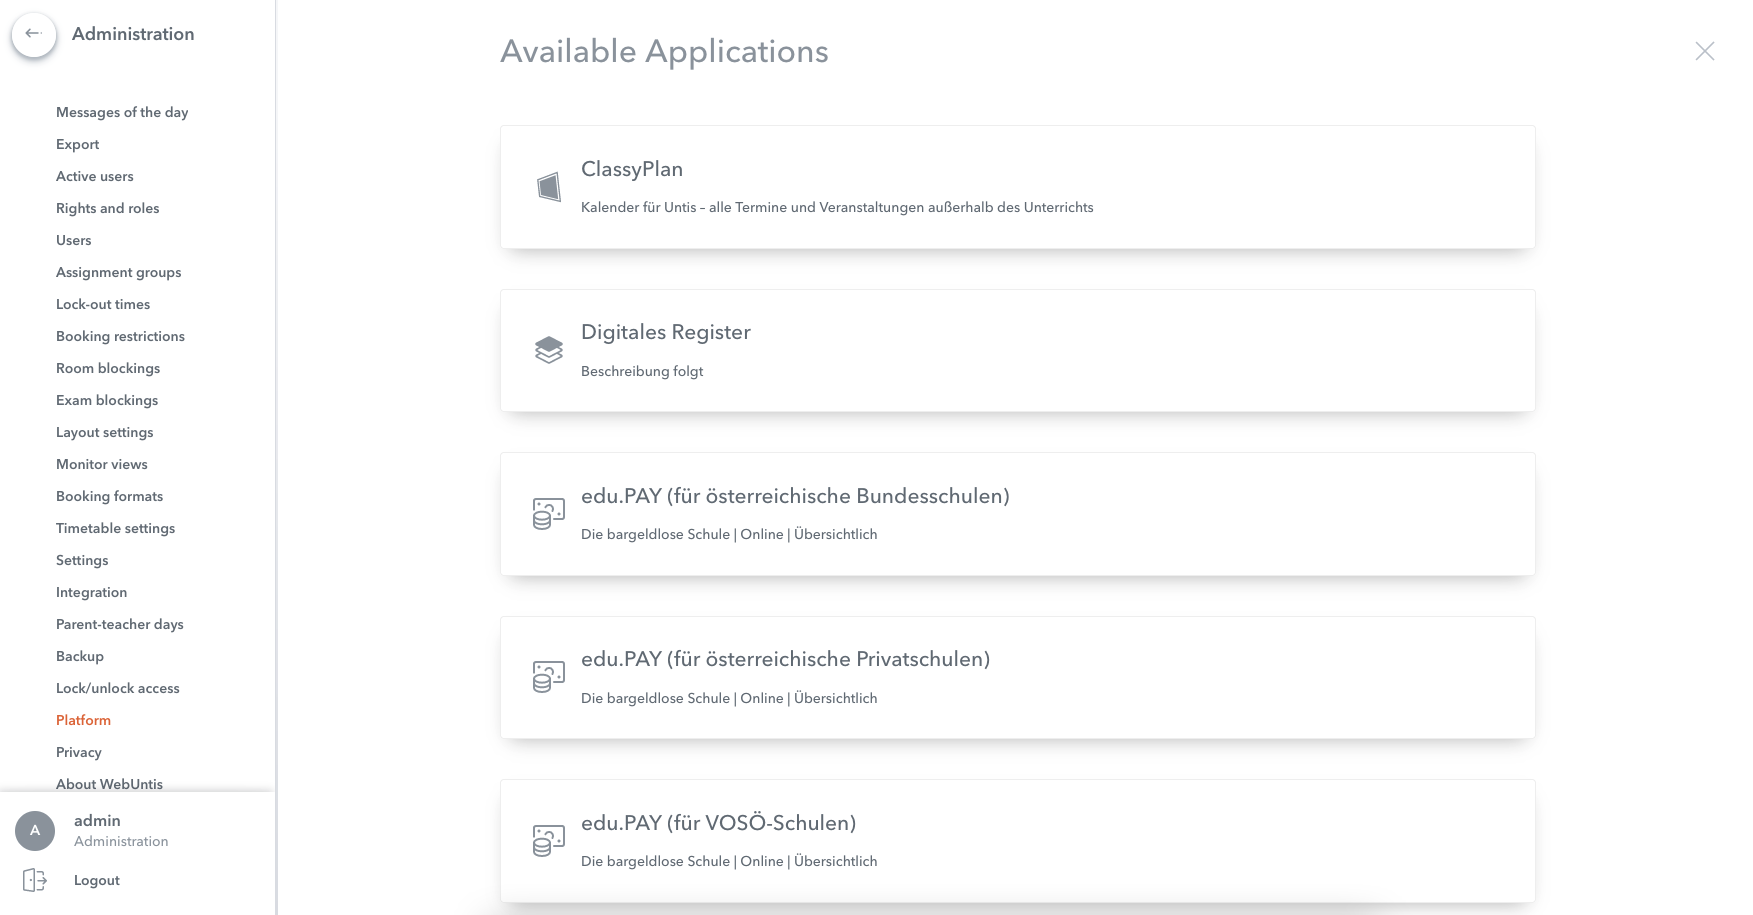1753x915 pixels.
Task: Select the highlighted Platform item
Action: pyautogui.click(x=84, y=720)
